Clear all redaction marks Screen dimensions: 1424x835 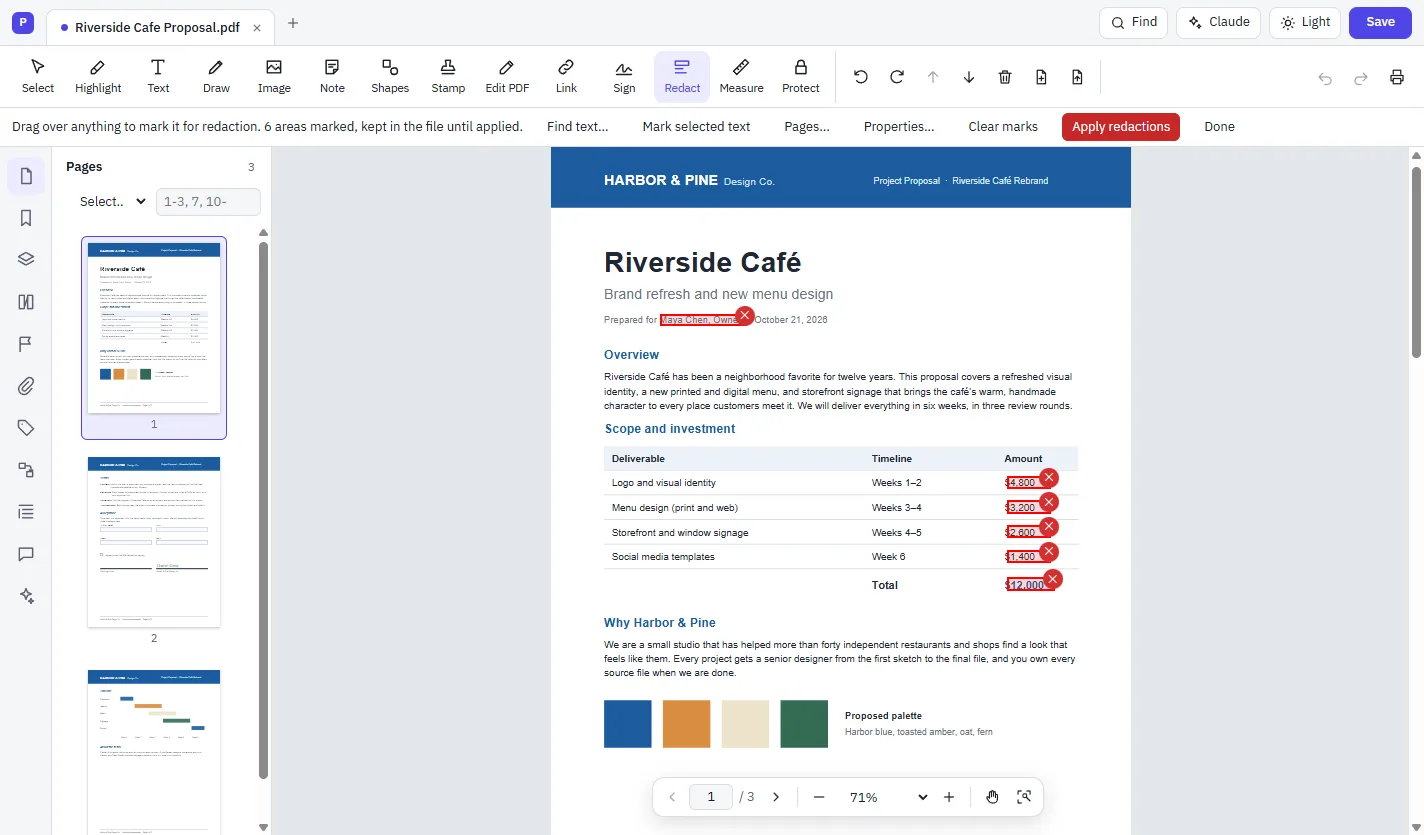(x=1003, y=127)
